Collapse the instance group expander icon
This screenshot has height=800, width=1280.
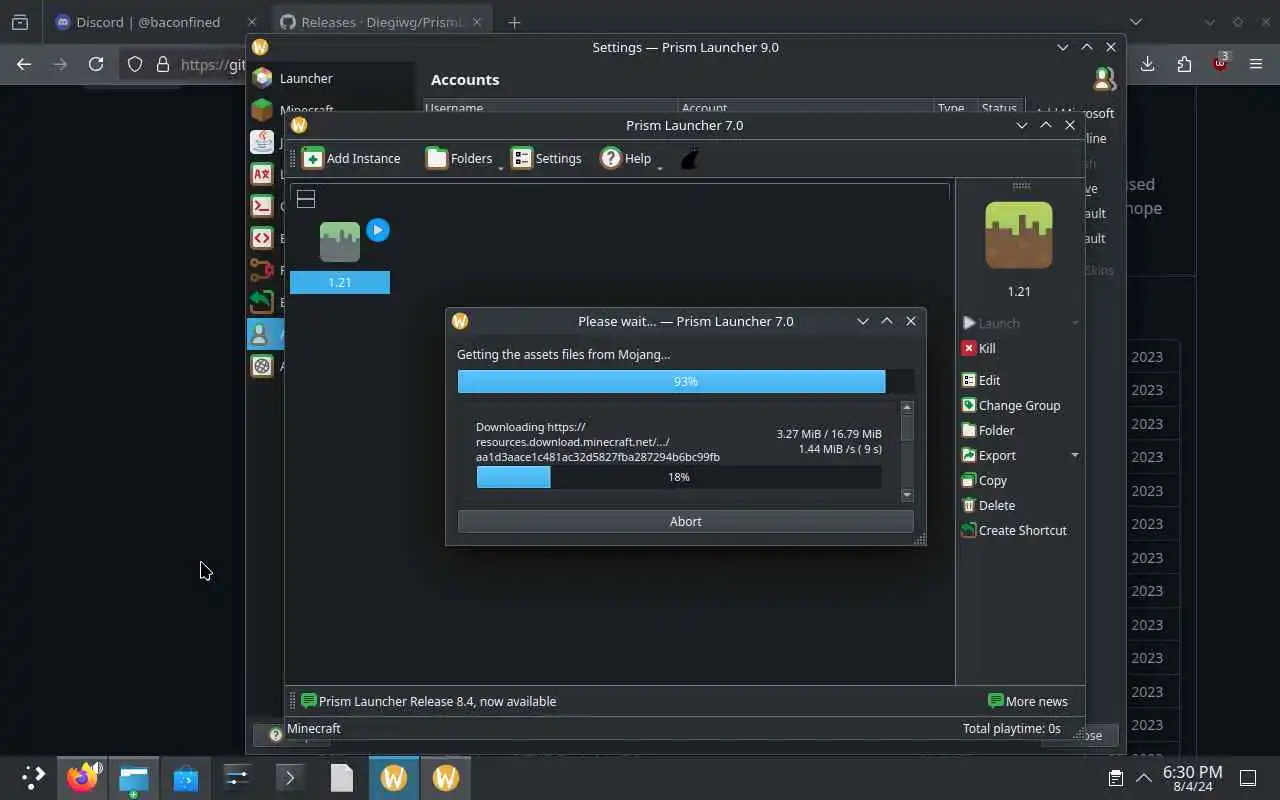click(306, 199)
